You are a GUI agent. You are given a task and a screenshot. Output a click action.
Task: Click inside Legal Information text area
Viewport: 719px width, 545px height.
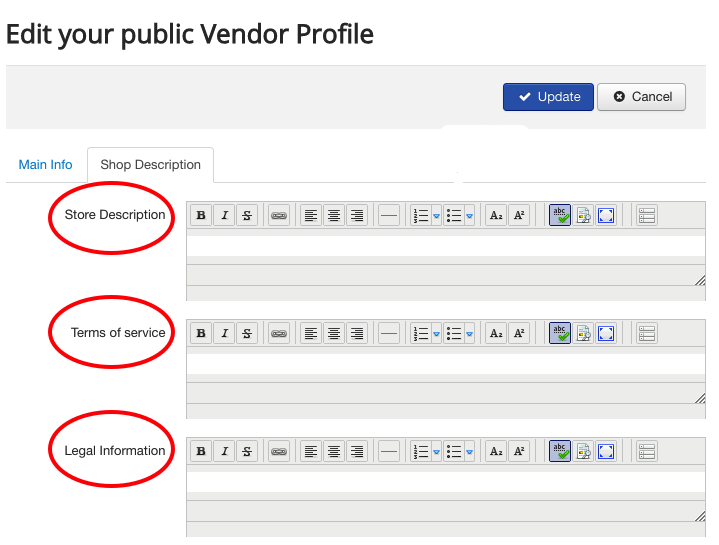pos(446,482)
